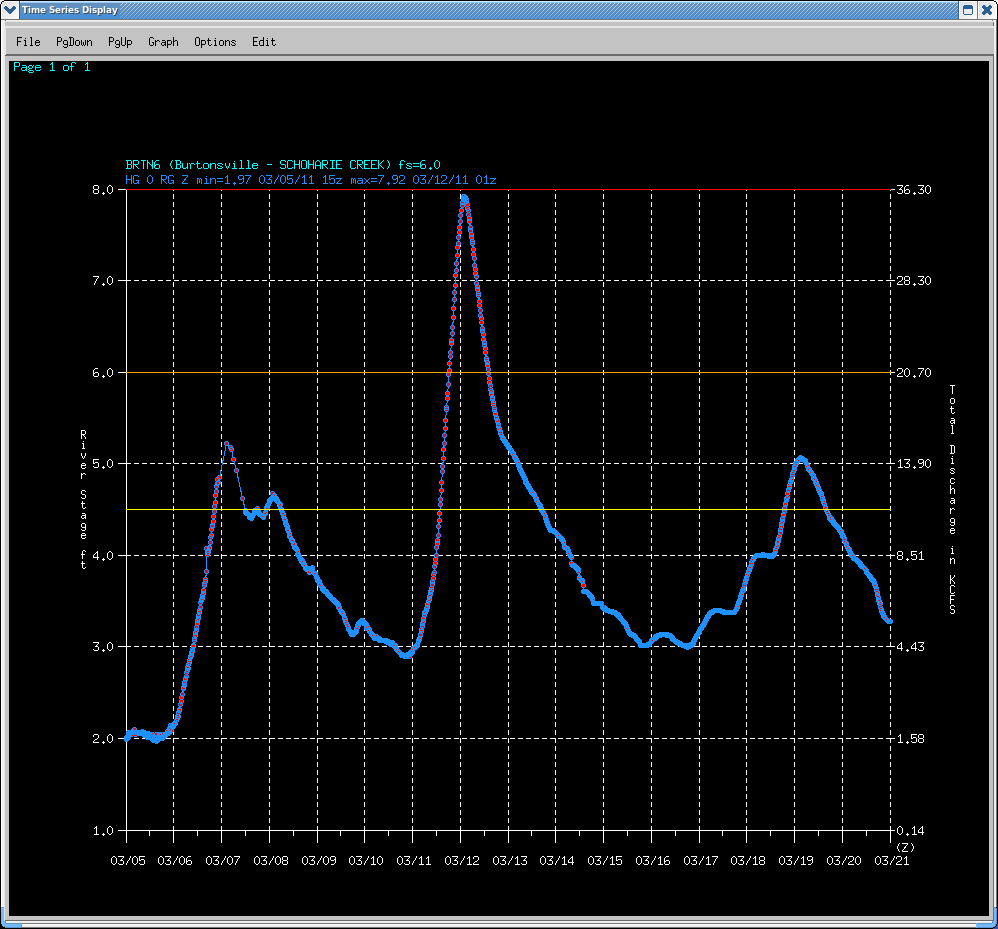998x929 pixels.
Task: Click the 7.0 stage axis label
Action: (103, 281)
